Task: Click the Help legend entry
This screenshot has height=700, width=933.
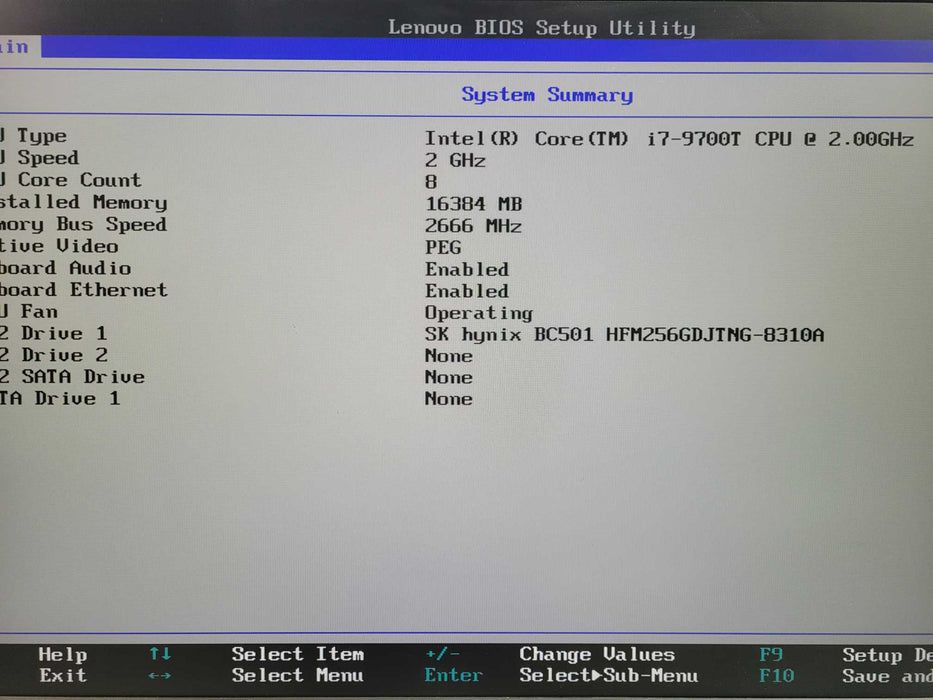Action: tap(63, 655)
